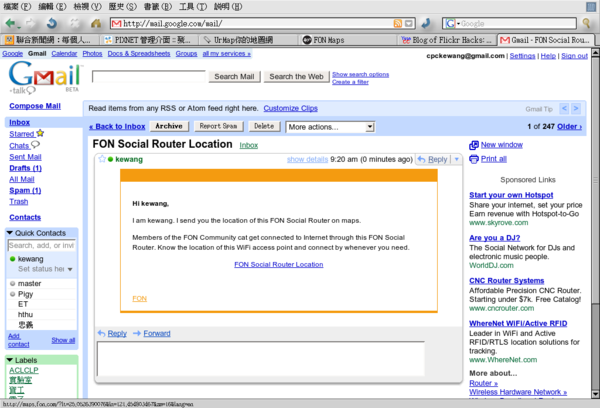This screenshot has width=600, height=408.
Task: Click the Archive button
Action: tap(169, 126)
